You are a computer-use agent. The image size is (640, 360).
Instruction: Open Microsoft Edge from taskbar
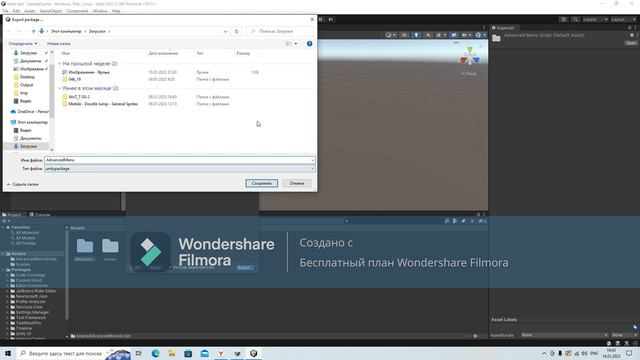(156, 353)
